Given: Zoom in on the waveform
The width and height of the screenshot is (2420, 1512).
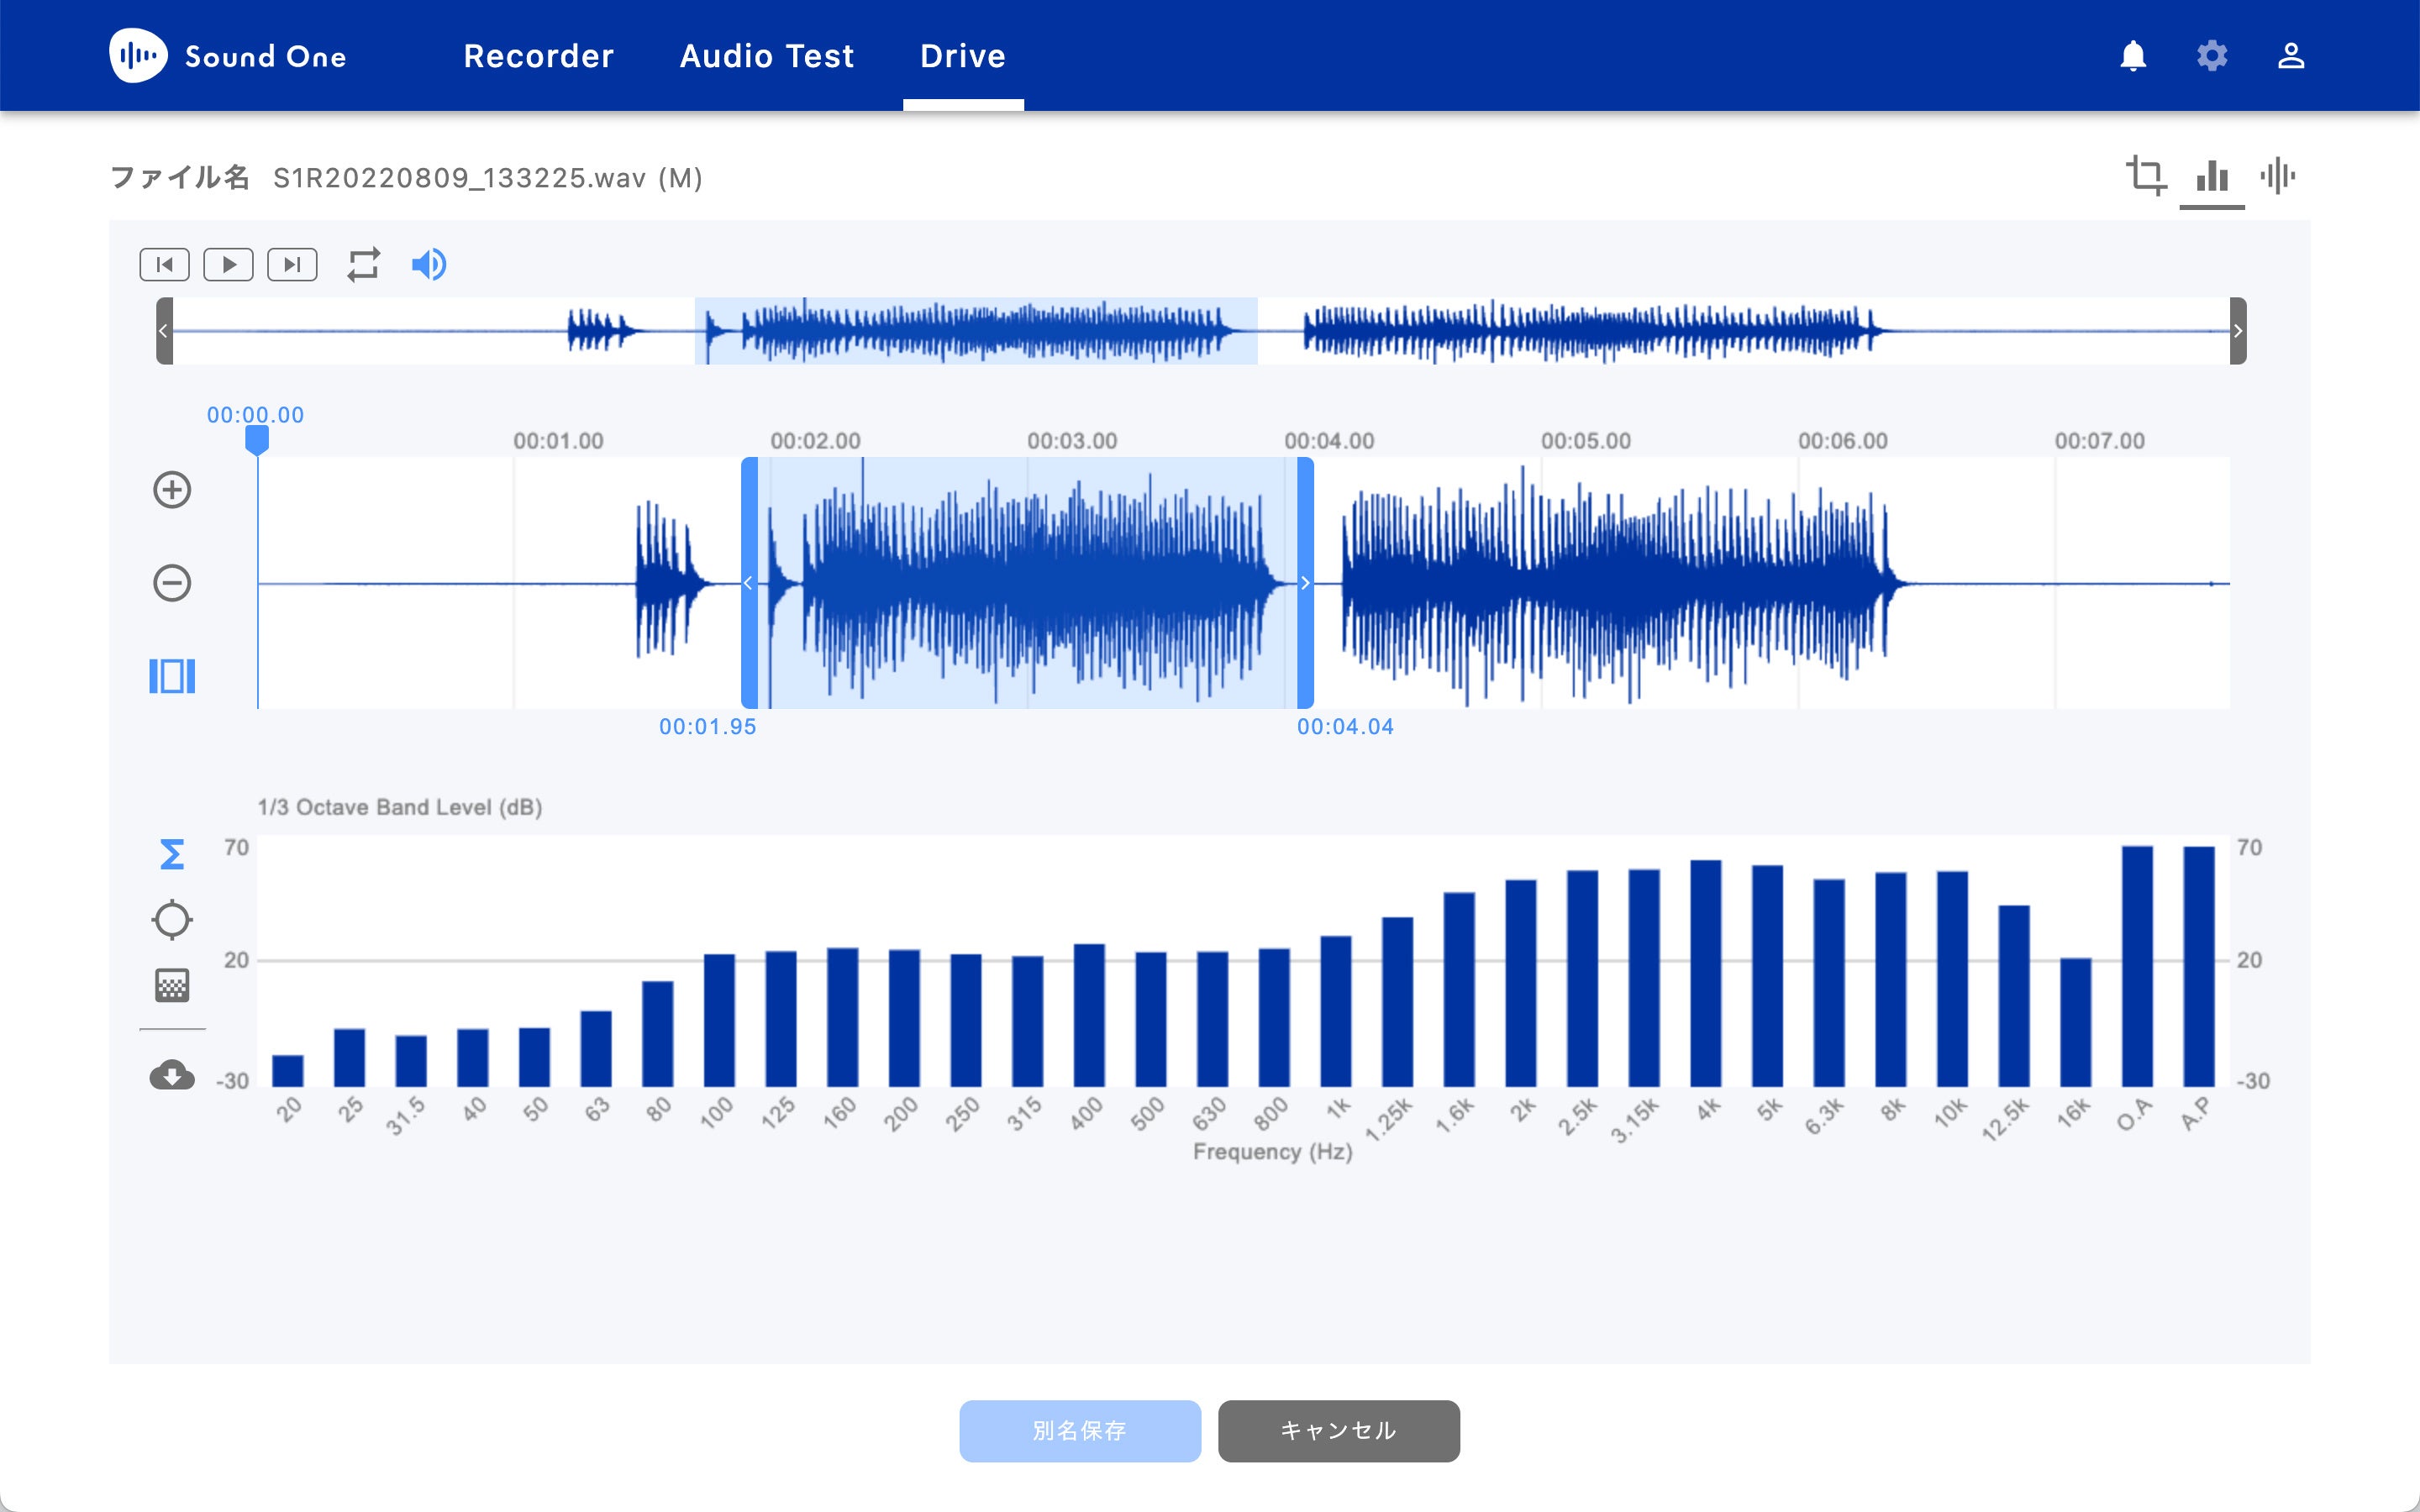Looking at the screenshot, I should coord(172,490).
